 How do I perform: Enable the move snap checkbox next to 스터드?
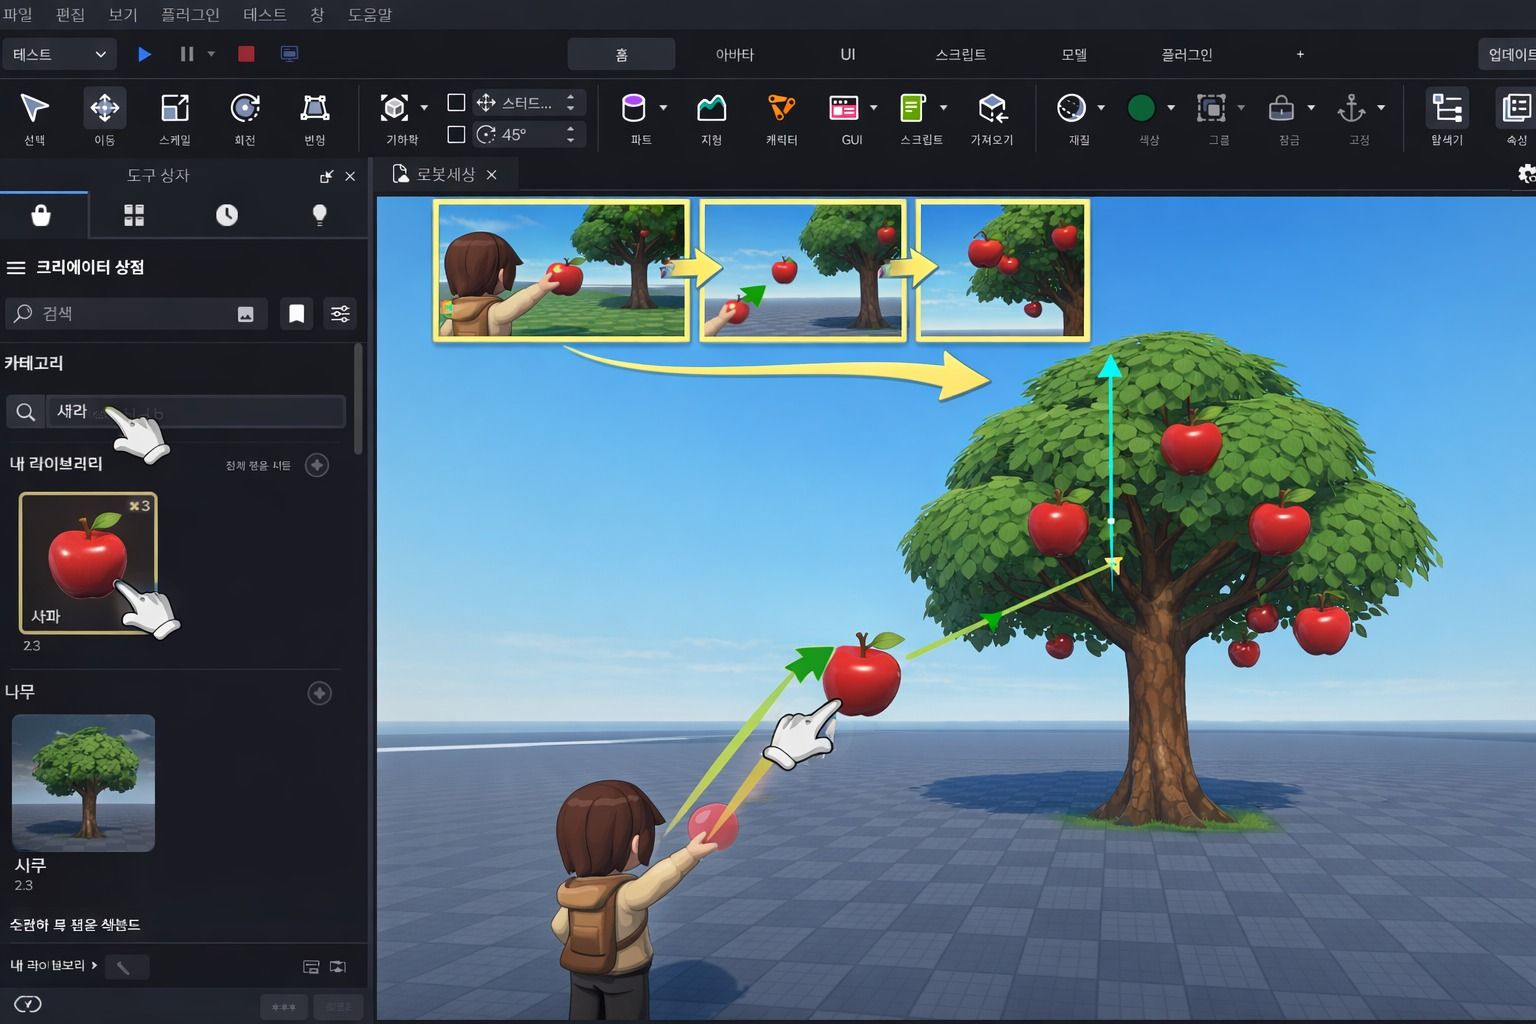[x=456, y=102]
